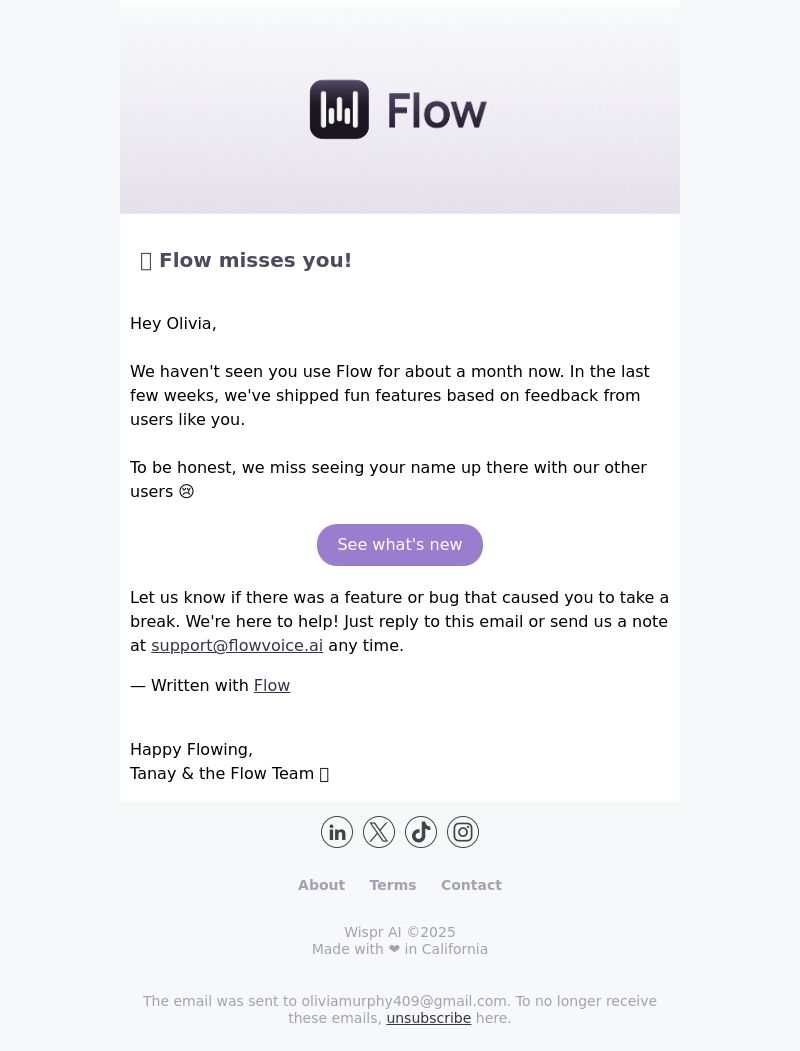The height and width of the screenshot is (1051, 800).
Task: Open the X (Twitter) social icon
Action: [x=379, y=832]
